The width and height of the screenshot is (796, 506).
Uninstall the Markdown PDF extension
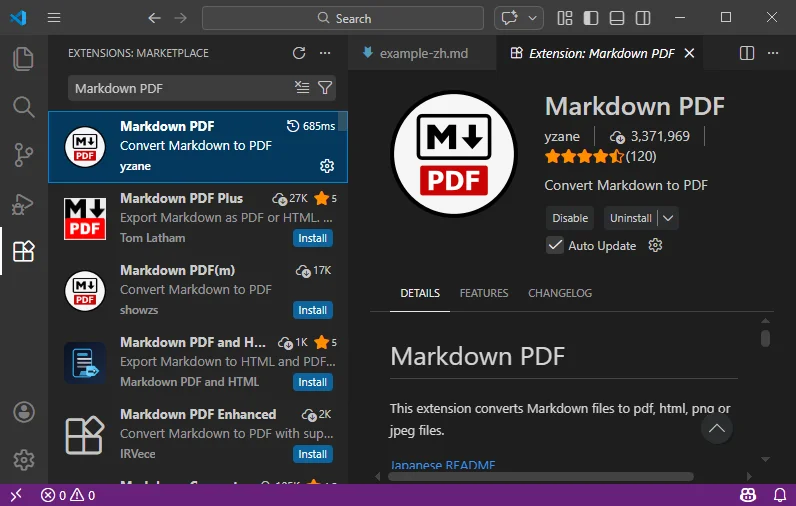[x=631, y=218]
